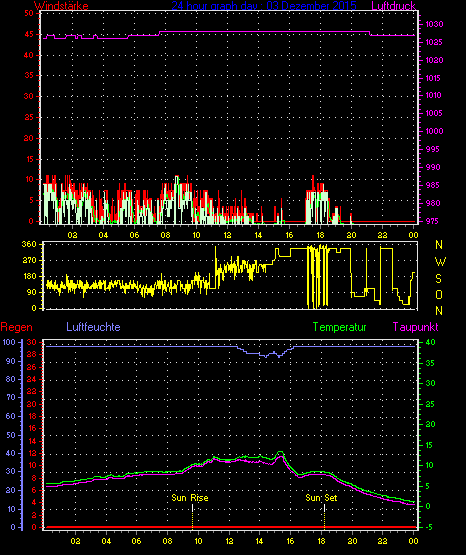The width and height of the screenshot is (466, 555).
Task: Click the 'Sun Rise' label
Action: (190, 498)
